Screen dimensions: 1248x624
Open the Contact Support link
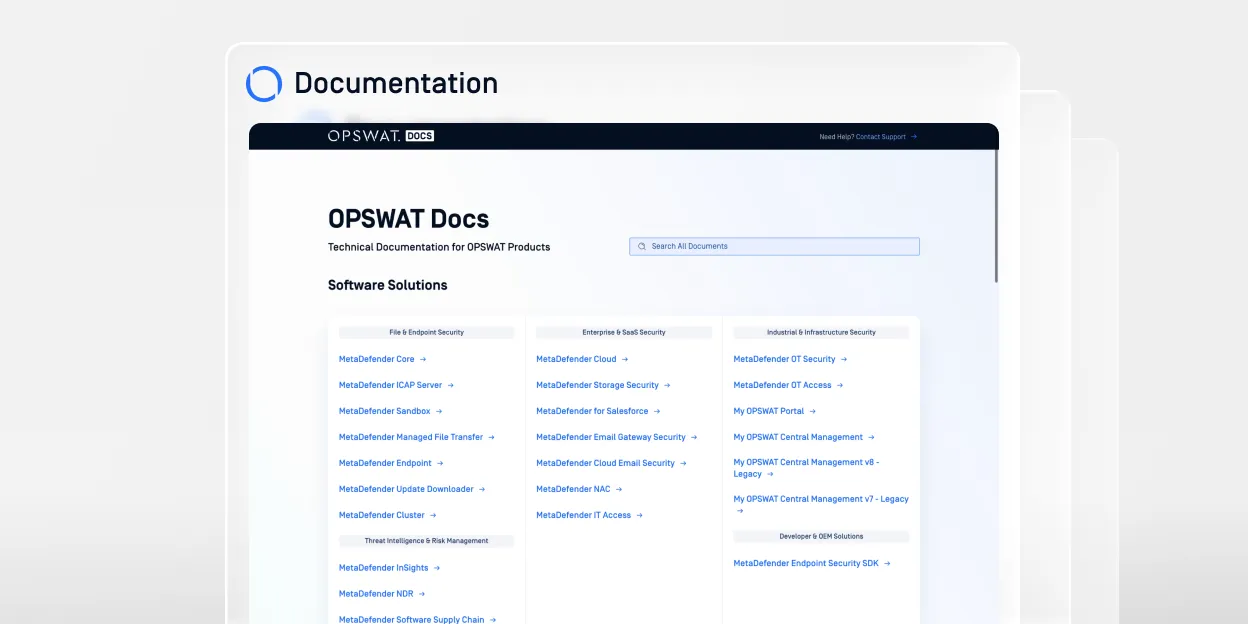[x=880, y=137]
